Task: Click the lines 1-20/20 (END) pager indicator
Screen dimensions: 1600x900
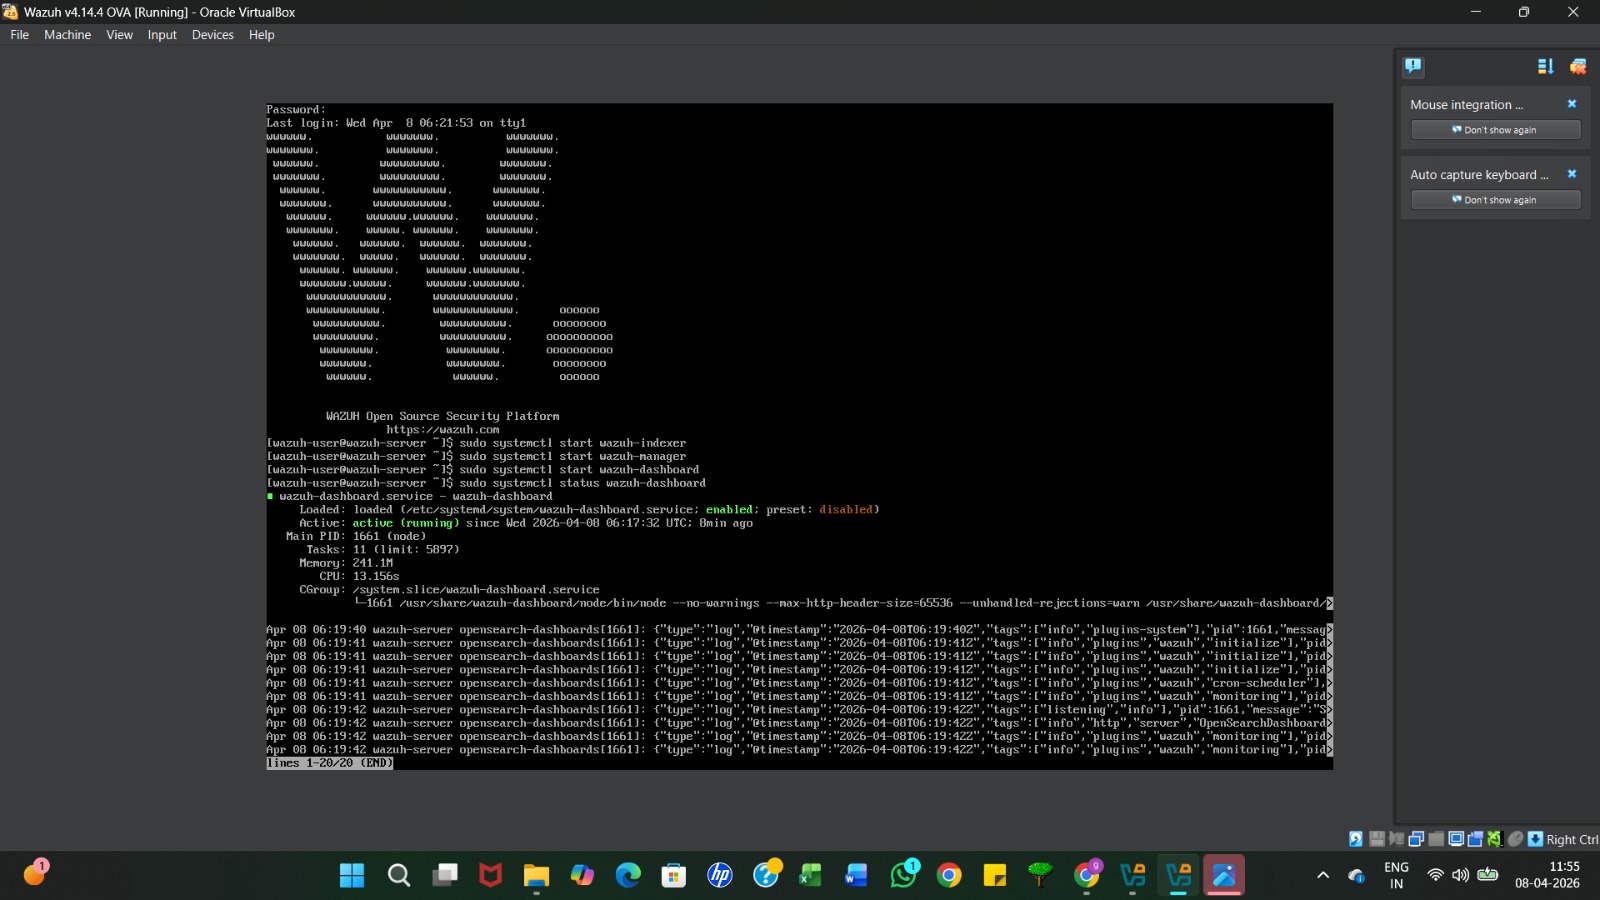Action: pyautogui.click(x=330, y=763)
